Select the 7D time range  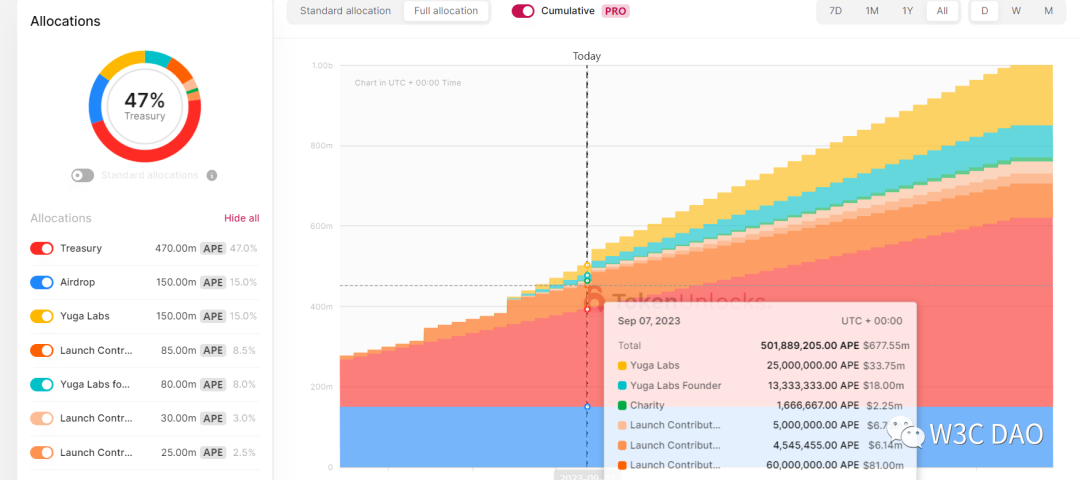tap(835, 11)
